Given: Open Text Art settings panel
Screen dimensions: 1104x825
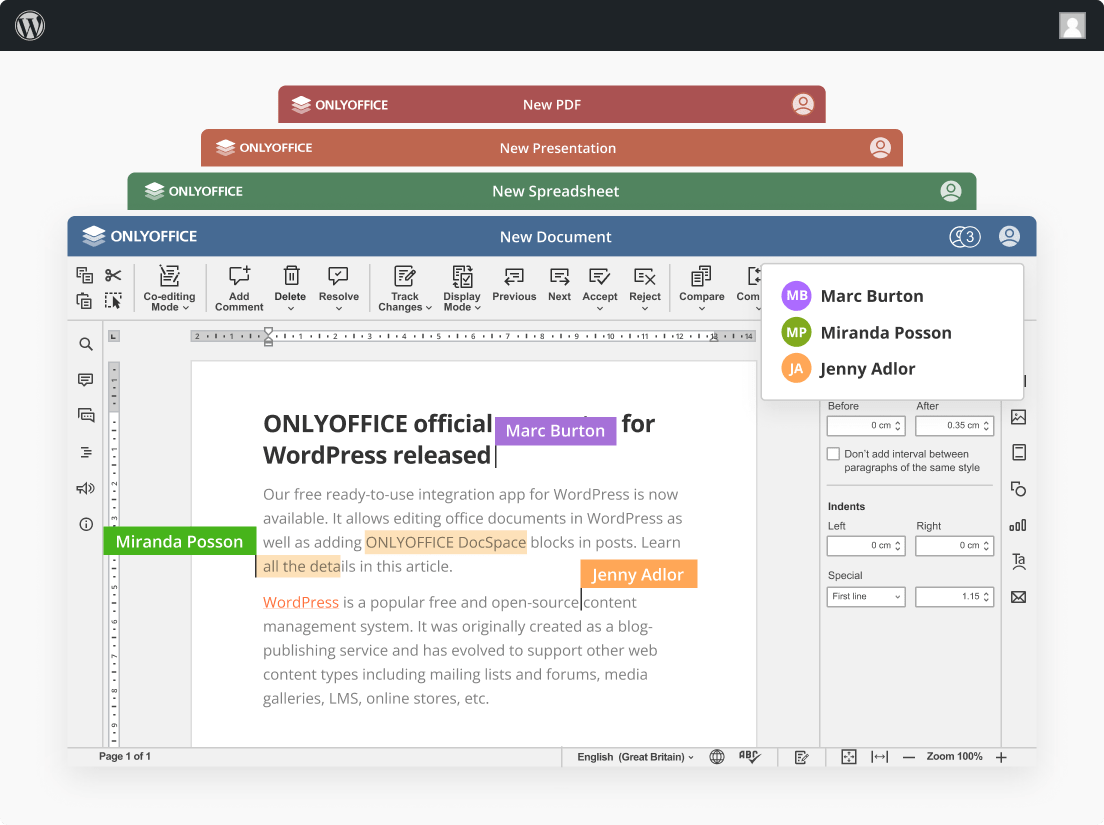Looking at the screenshot, I should pyautogui.click(x=1018, y=561).
